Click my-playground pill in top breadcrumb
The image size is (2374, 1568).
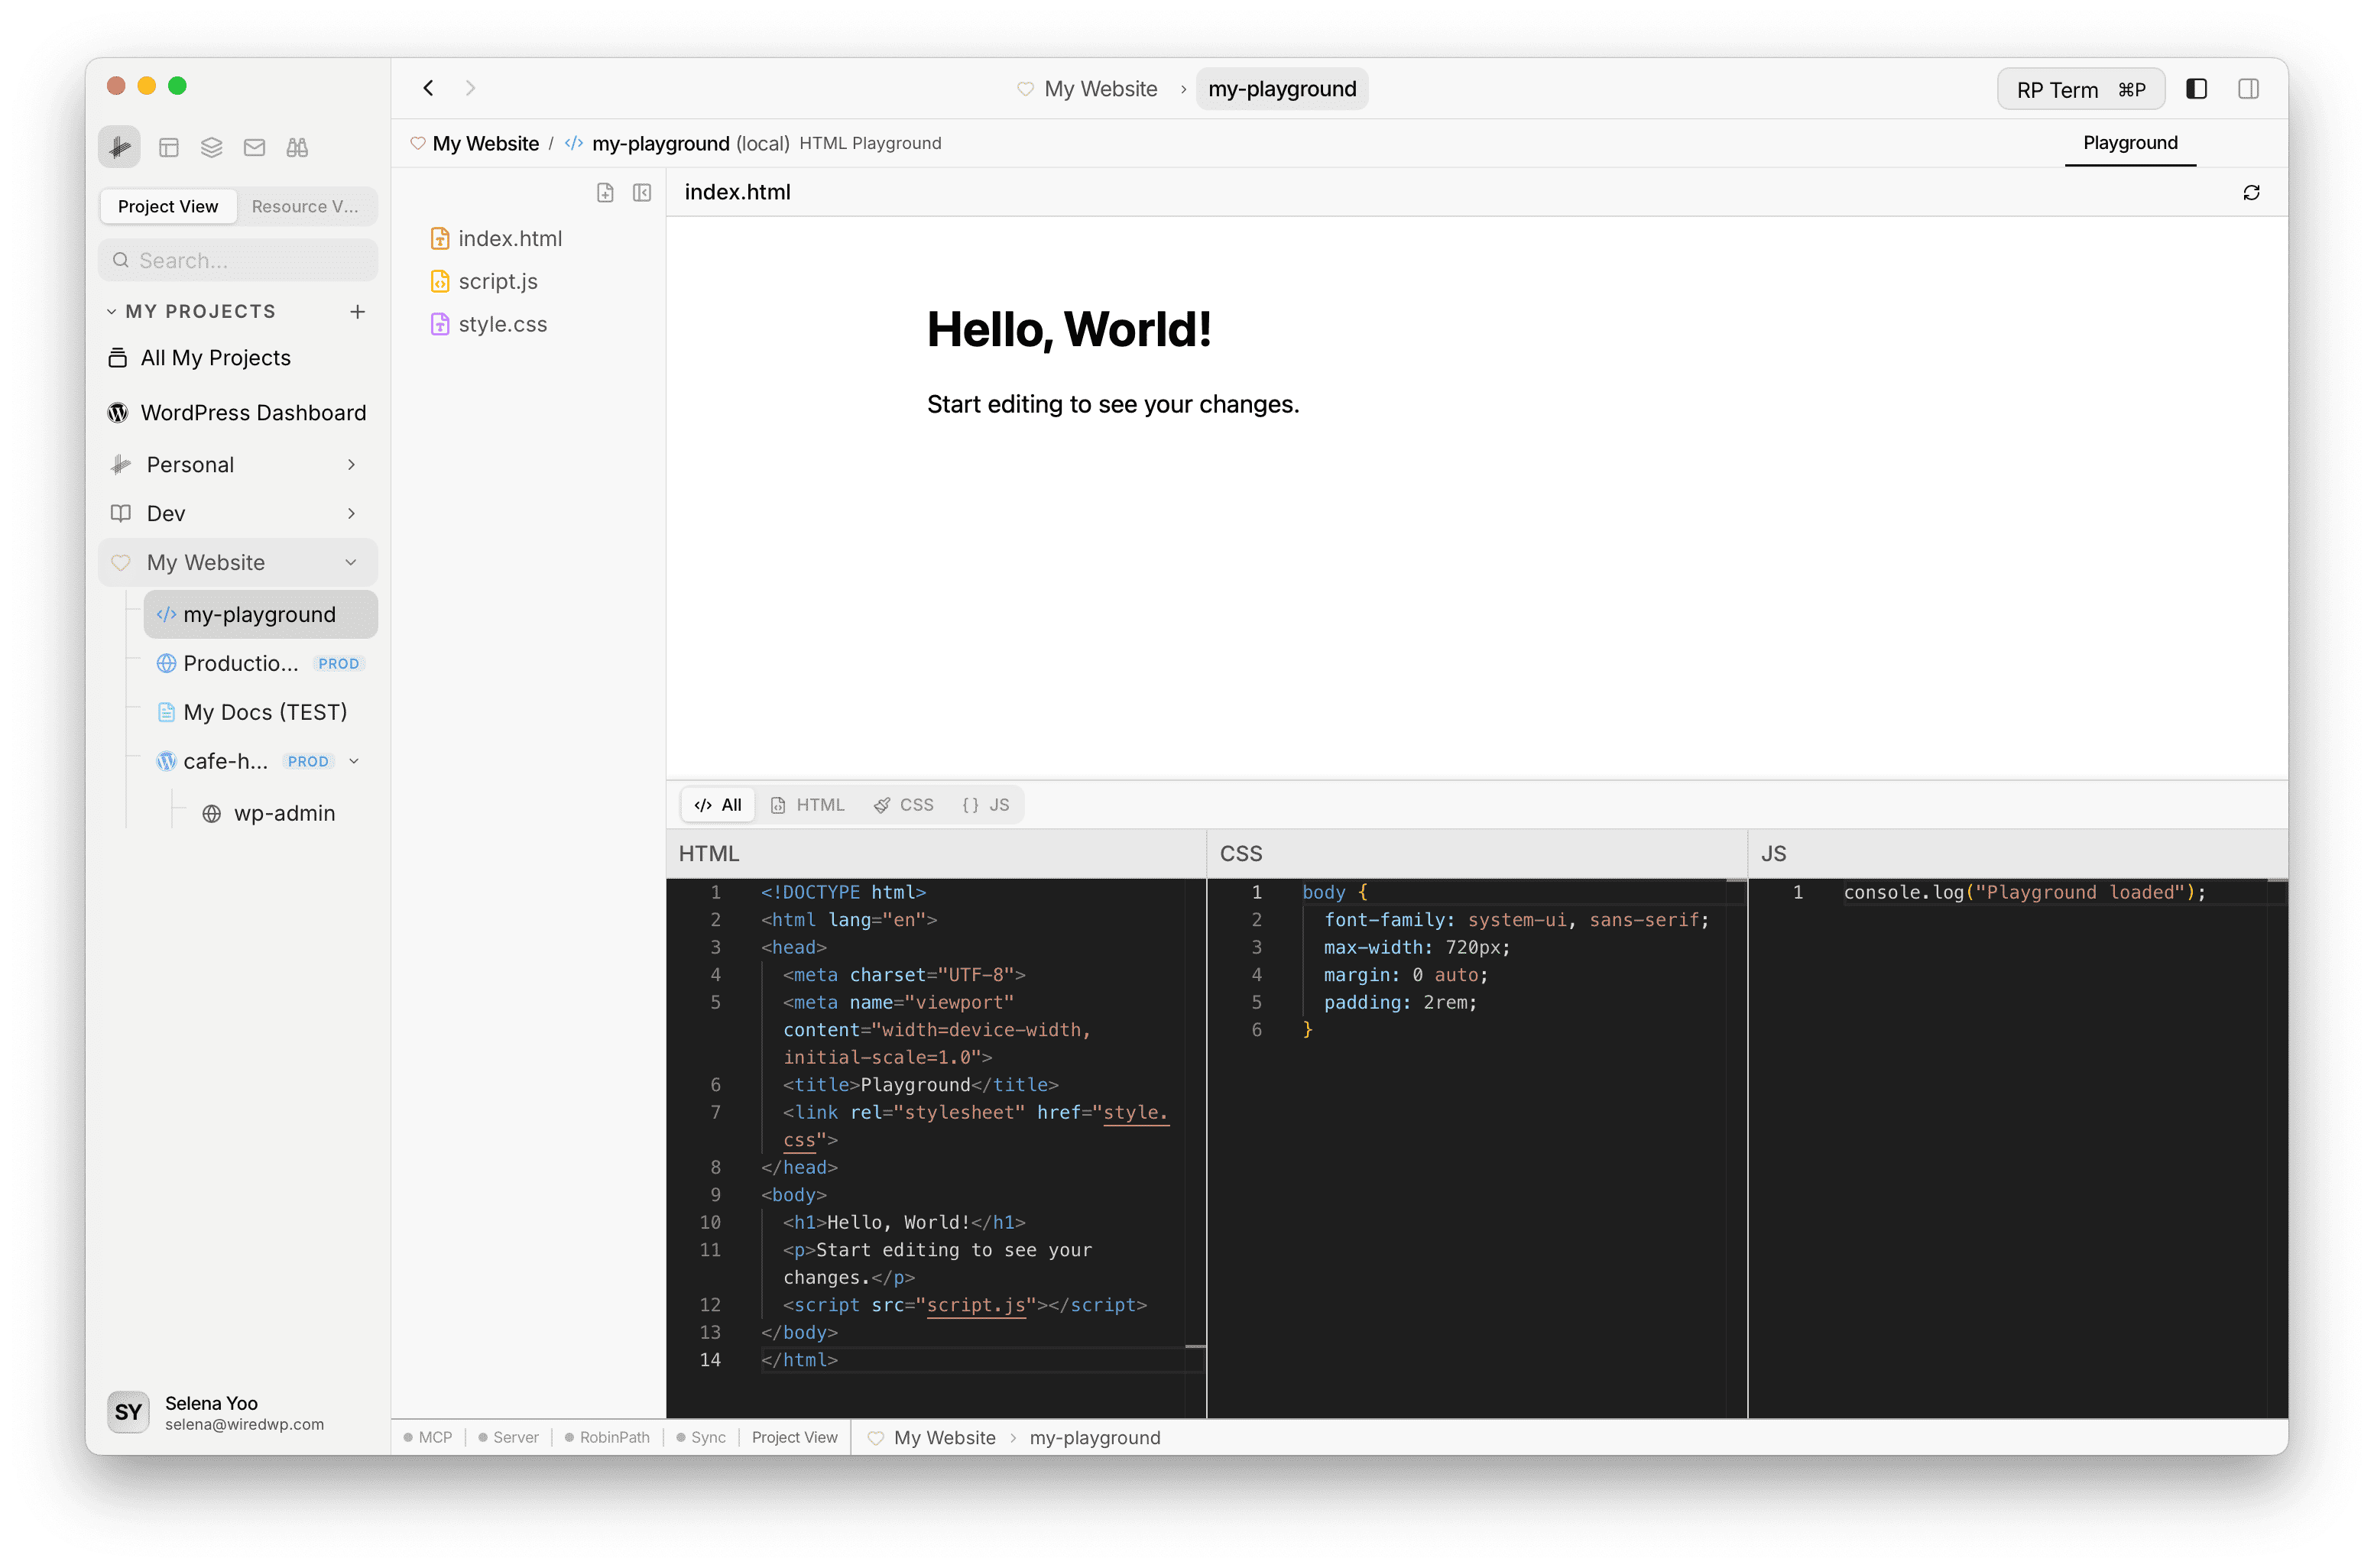tap(1281, 88)
